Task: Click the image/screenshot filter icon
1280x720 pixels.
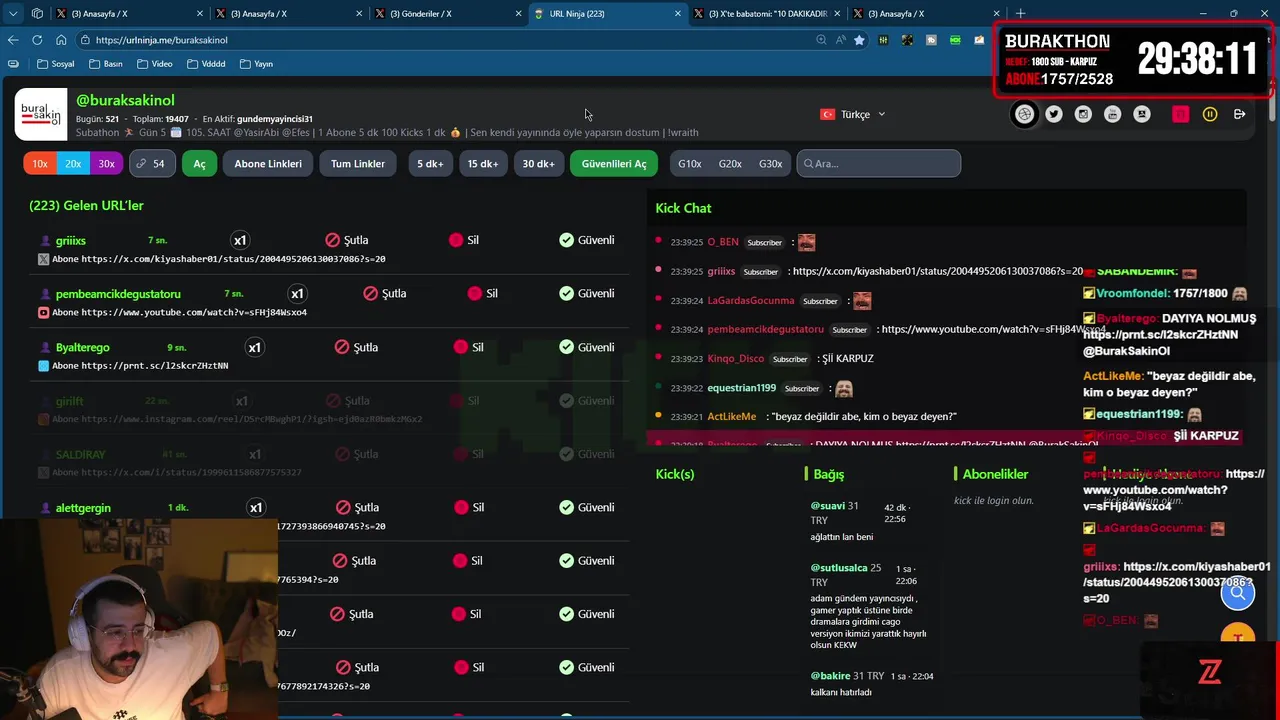Action: (x=1142, y=114)
